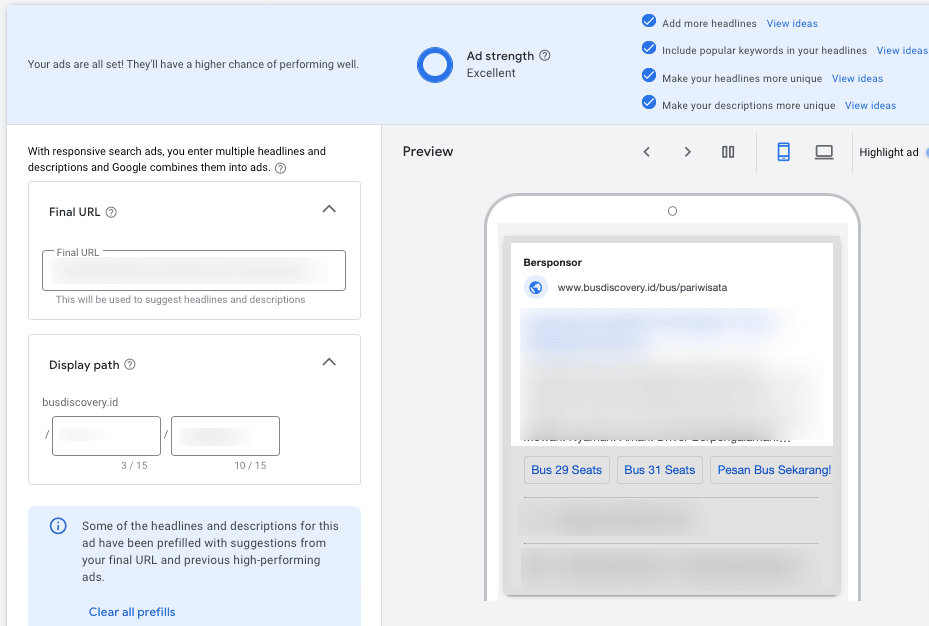Toggle the Add more headlines checkmark
929x626 pixels.
(x=649, y=22)
